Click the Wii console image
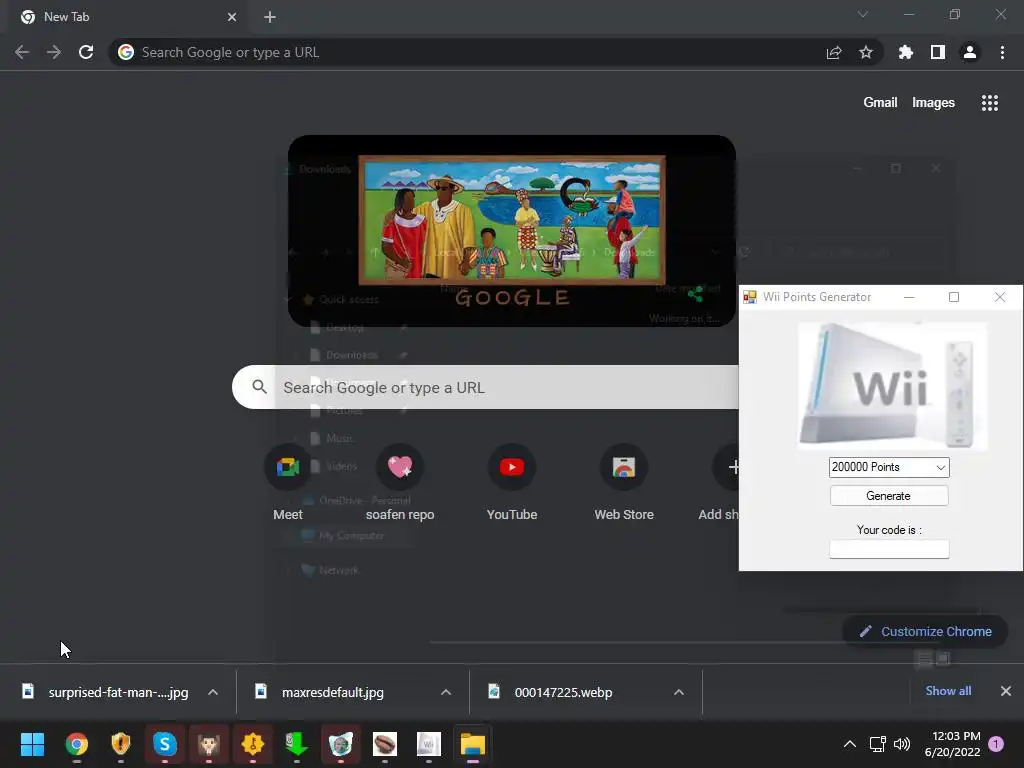The height and width of the screenshot is (768, 1024). point(892,386)
